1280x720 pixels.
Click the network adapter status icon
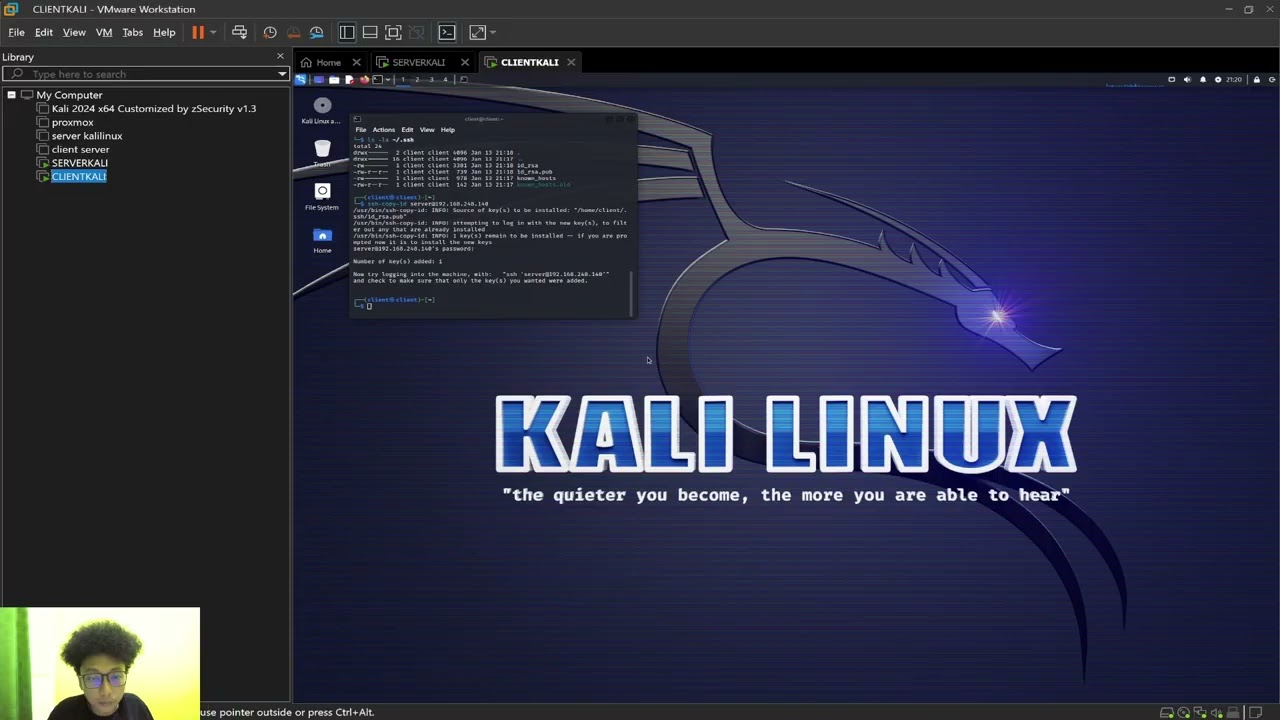click(x=1200, y=713)
